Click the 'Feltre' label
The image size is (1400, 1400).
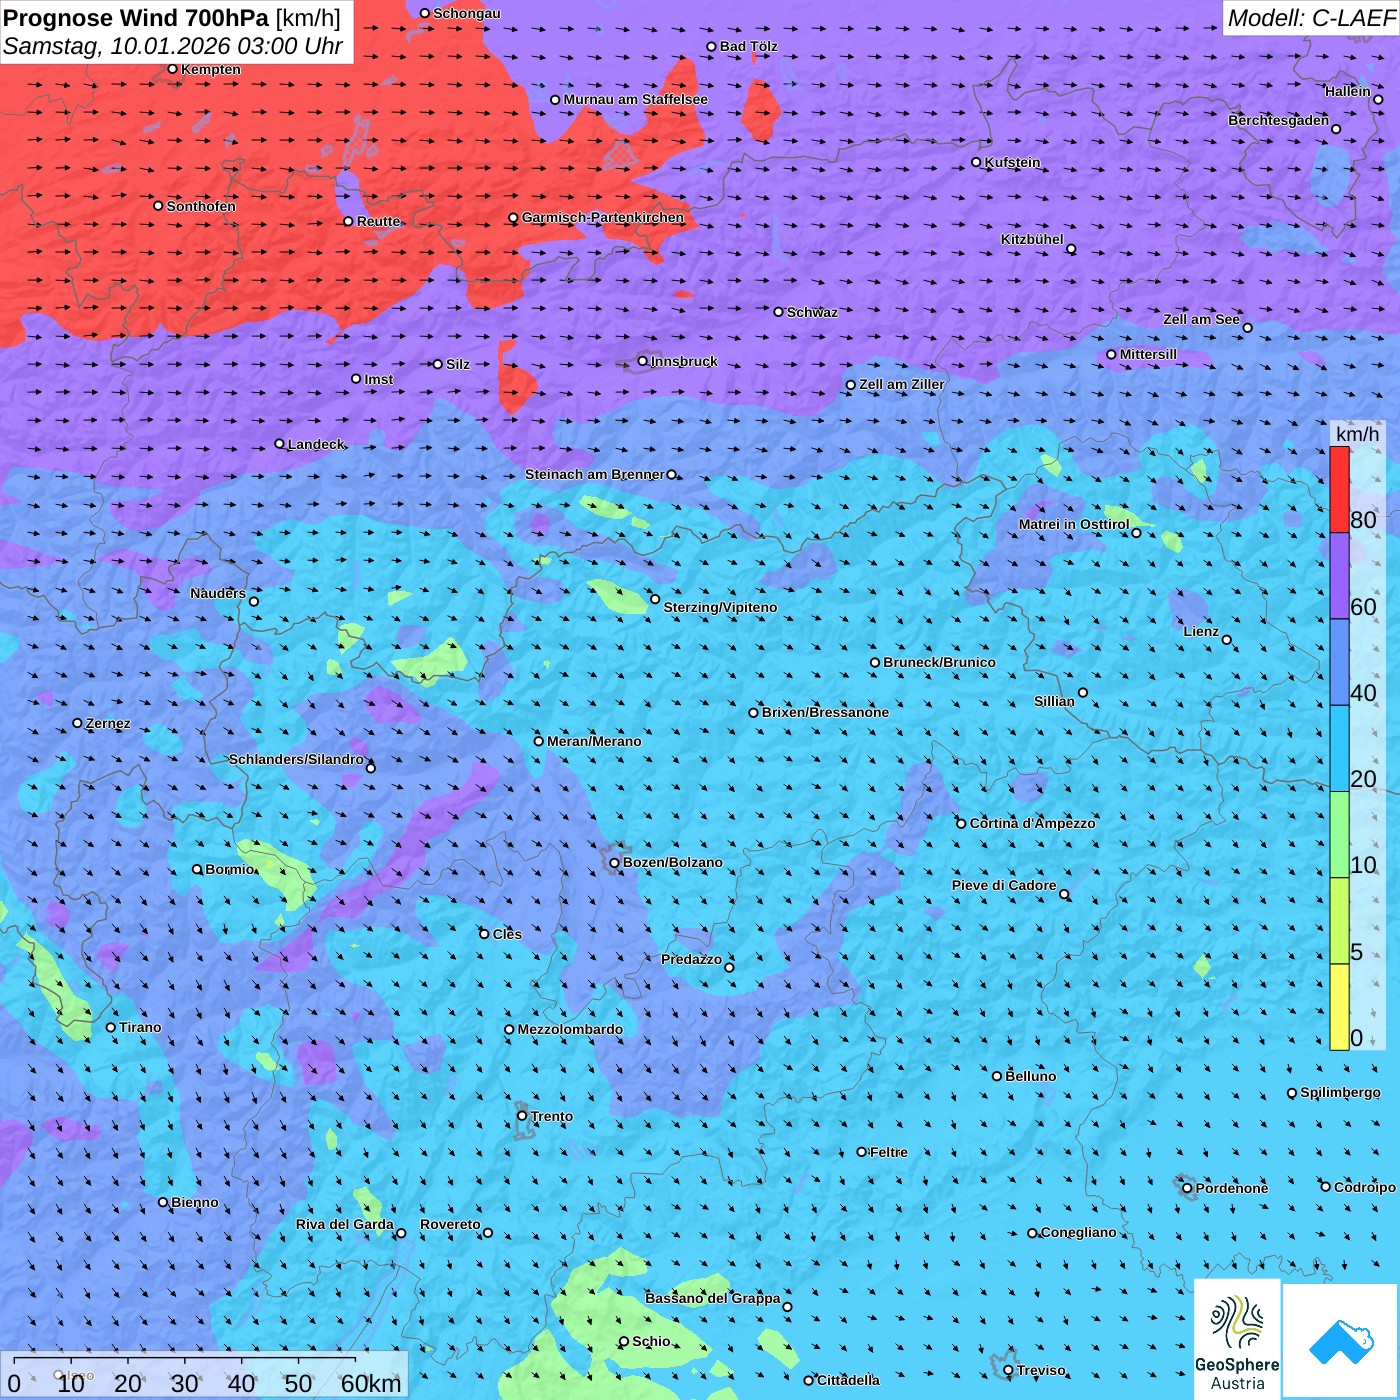click(x=888, y=1152)
